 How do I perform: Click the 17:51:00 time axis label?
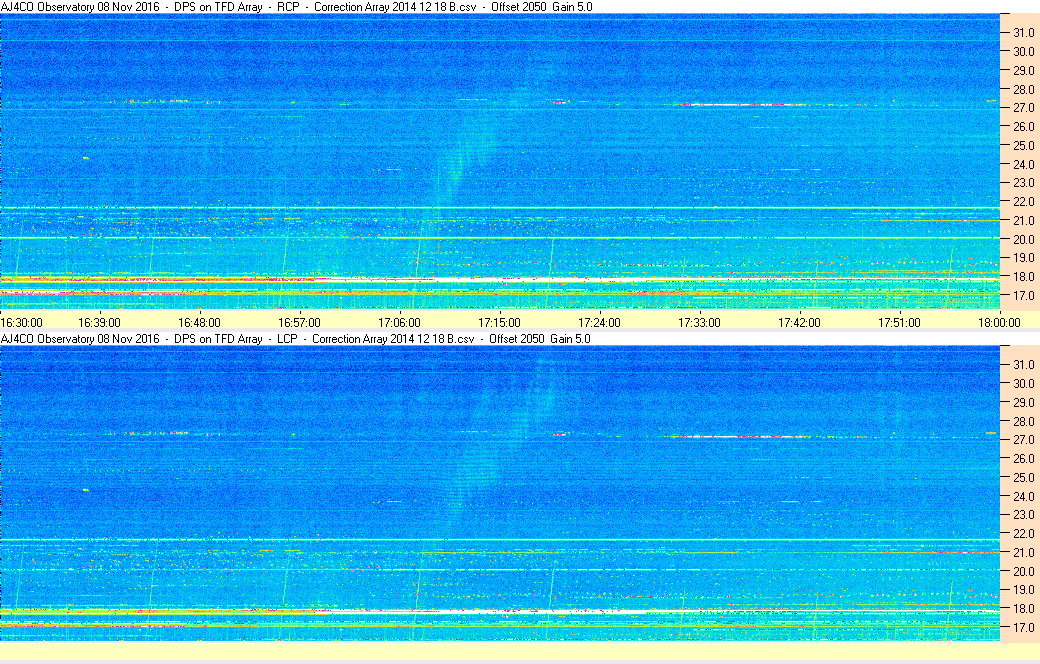[x=899, y=322]
